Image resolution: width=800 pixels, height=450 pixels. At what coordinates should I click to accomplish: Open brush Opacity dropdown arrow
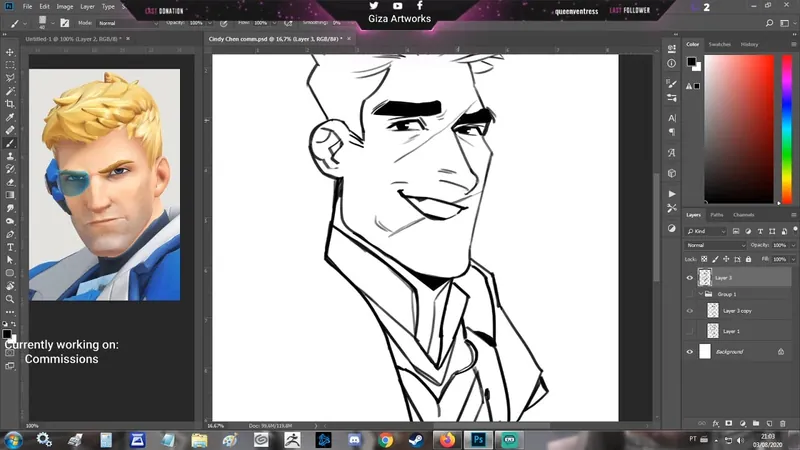pyautogui.click(x=209, y=23)
